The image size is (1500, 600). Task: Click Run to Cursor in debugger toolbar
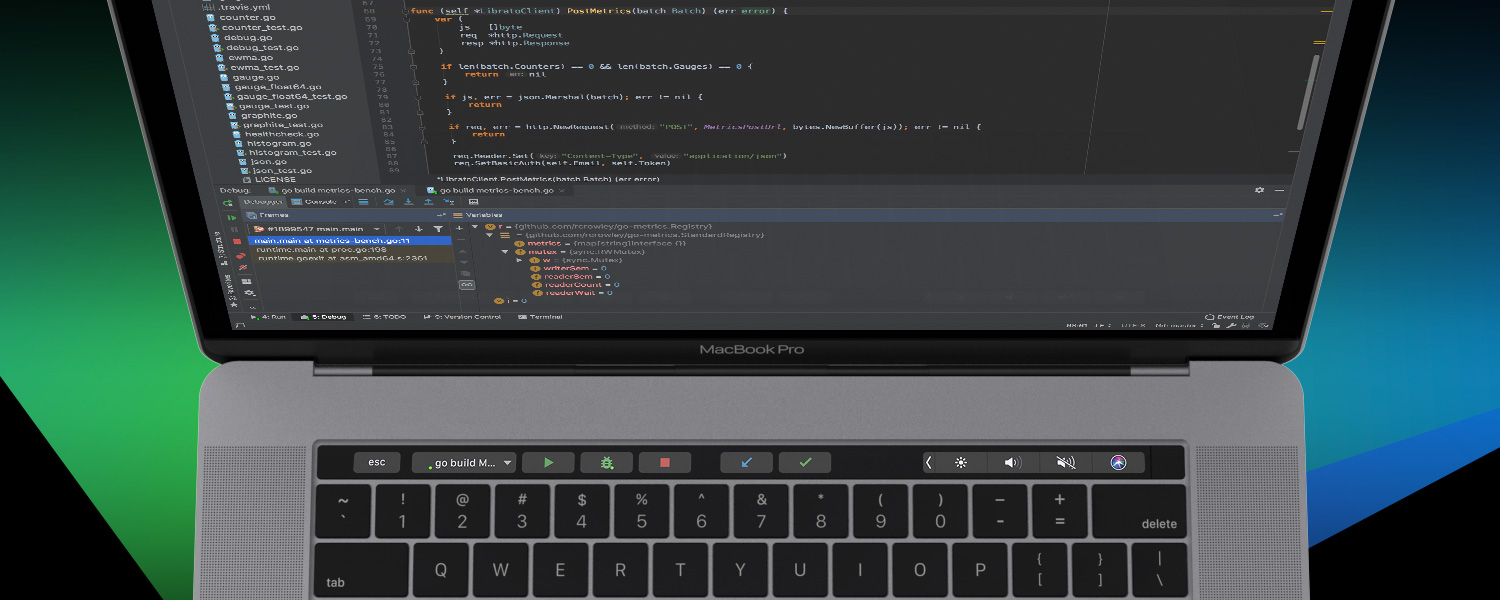click(449, 202)
